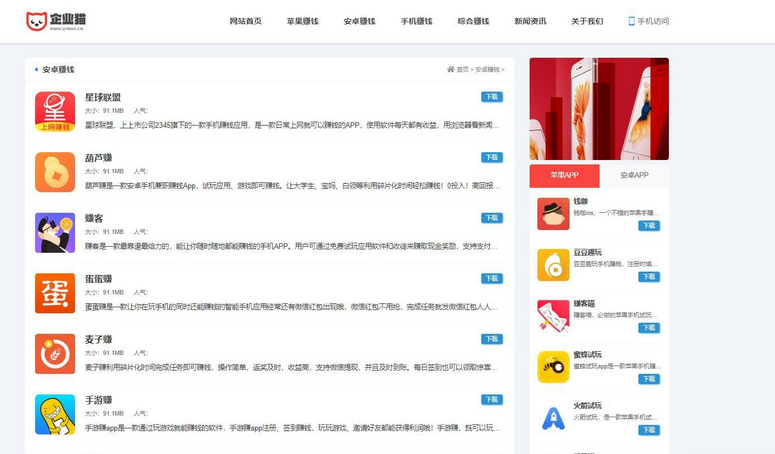This screenshot has width=775, height=454.
Task: Go to 网站首页 in navigation
Action: (x=246, y=21)
